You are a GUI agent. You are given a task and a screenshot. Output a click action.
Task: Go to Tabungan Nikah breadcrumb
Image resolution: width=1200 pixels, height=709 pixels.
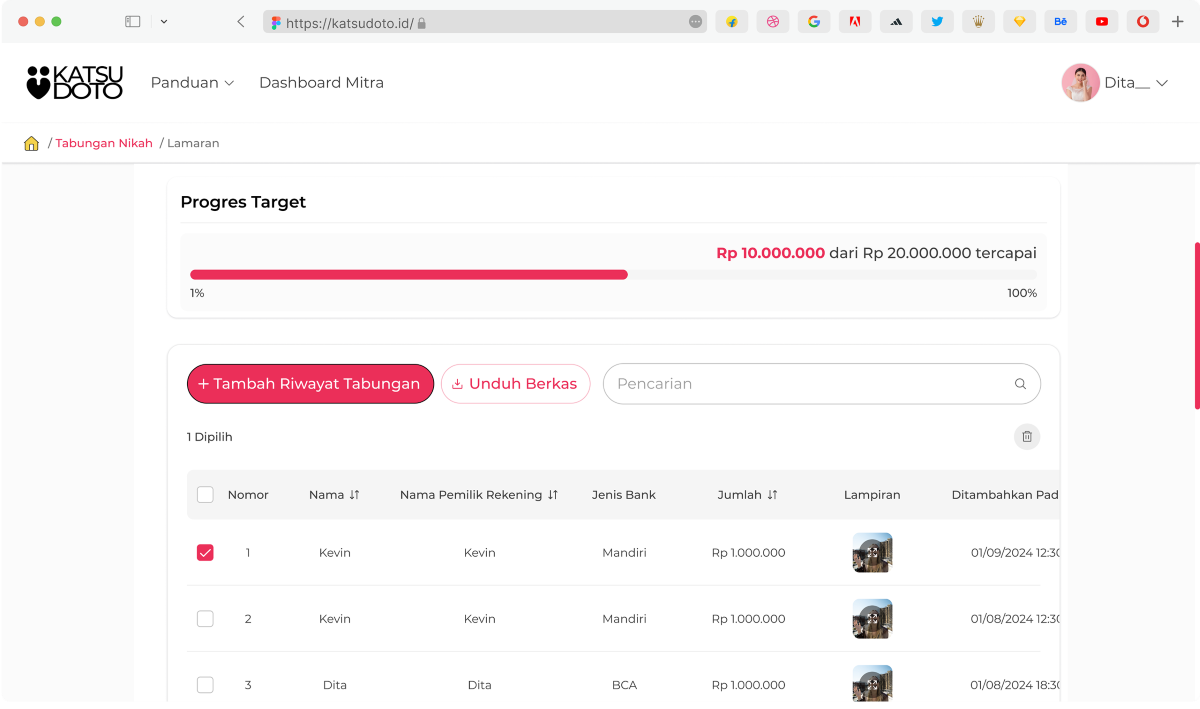[x=104, y=143]
